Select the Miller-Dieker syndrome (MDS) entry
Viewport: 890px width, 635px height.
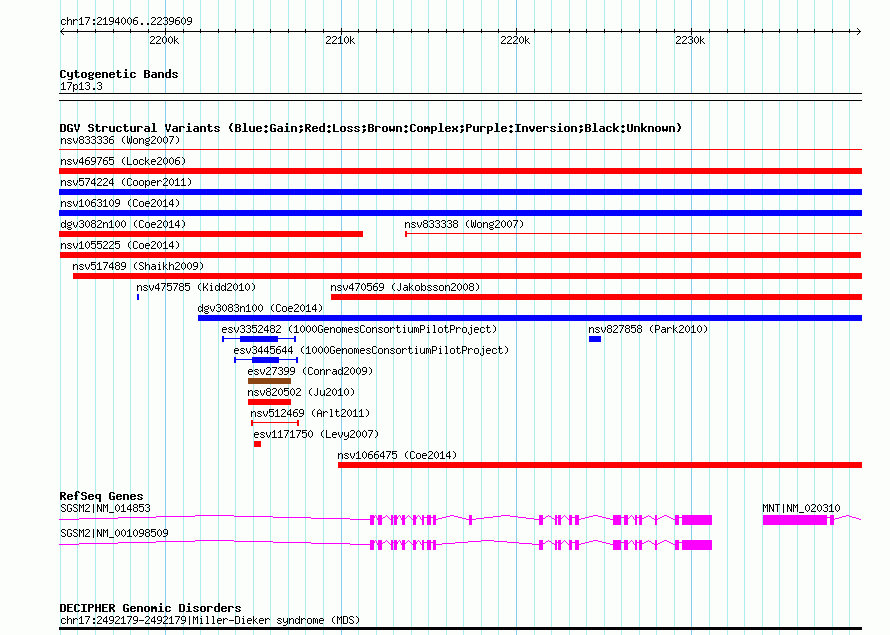pos(210,620)
